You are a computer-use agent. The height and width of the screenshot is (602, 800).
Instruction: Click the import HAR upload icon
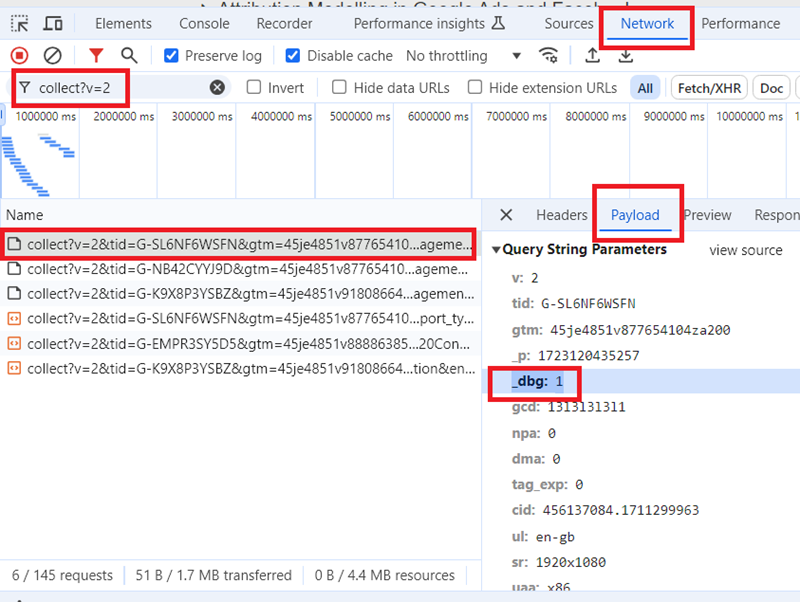click(x=593, y=57)
